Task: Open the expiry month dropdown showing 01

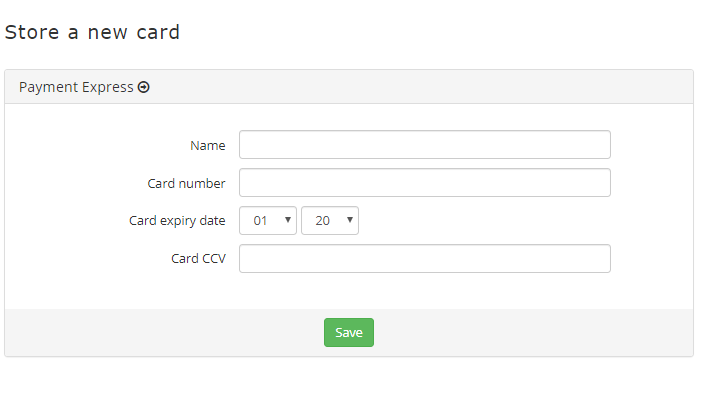Action: pos(268,221)
